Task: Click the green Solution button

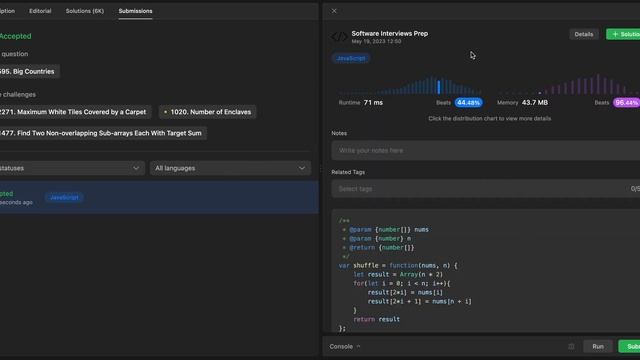Action: point(624,34)
